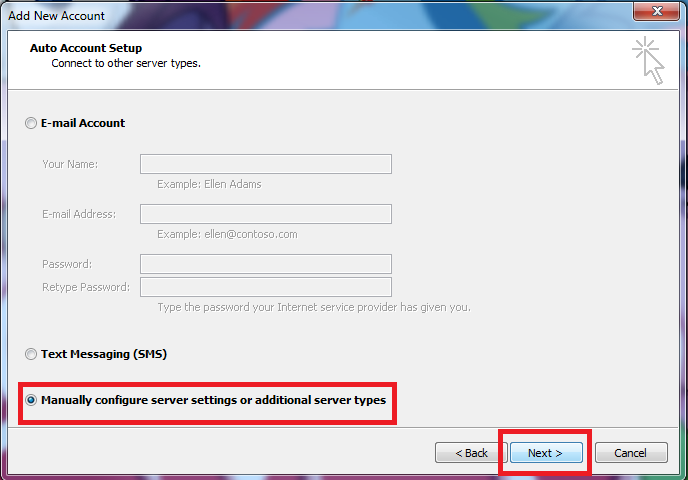Click the 'Example: Ellen Adams' hint text
Image resolution: width=688 pixels, height=480 pixels.
(x=209, y=184)
